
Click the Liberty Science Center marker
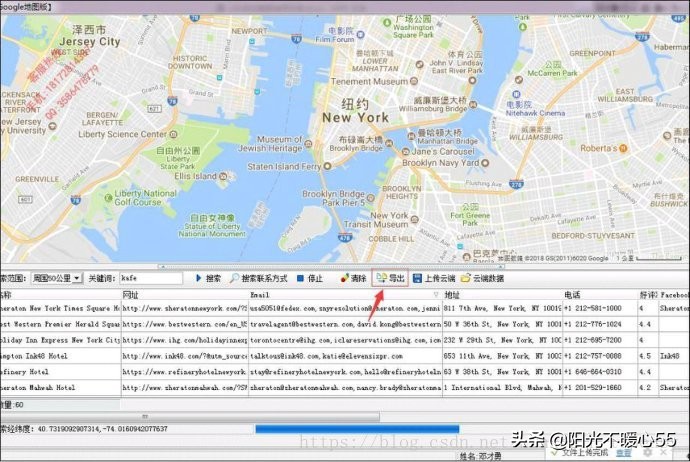(x=173, y=134)
